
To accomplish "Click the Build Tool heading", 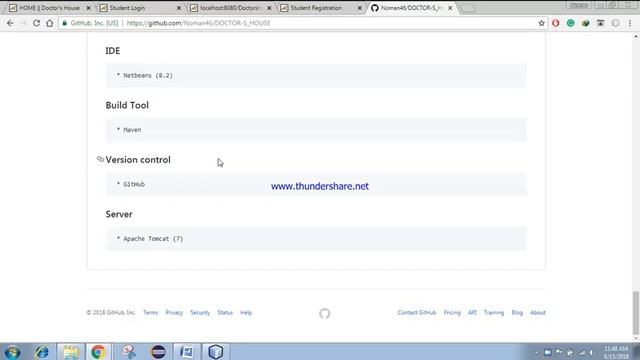I will coord(127,105).
